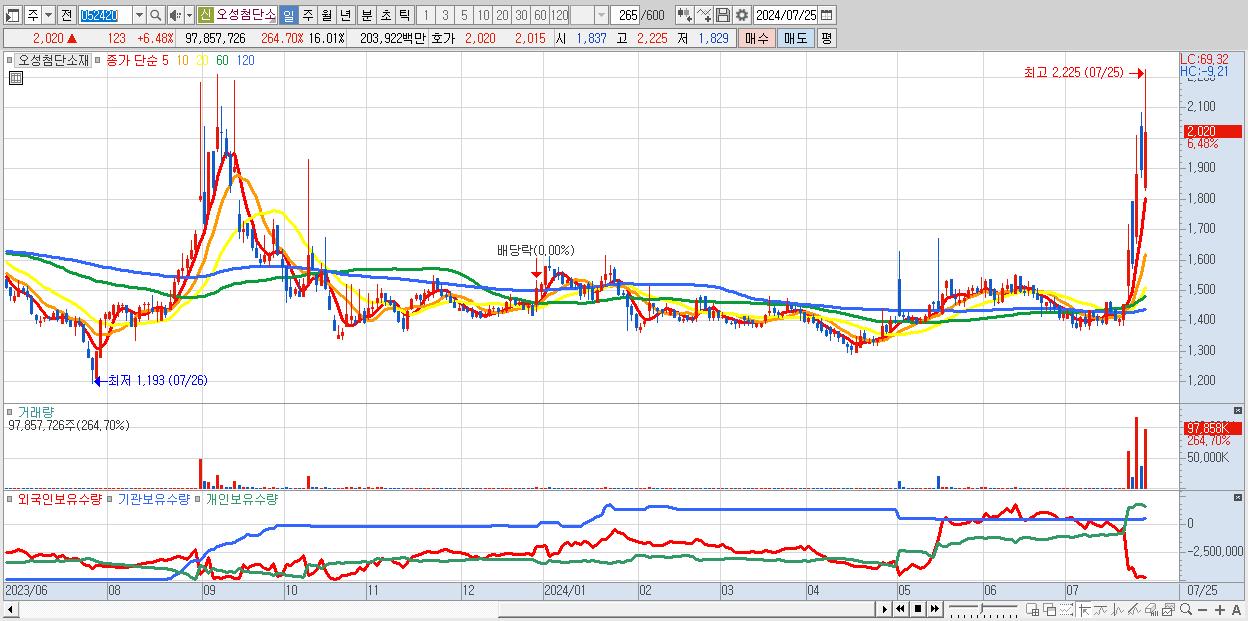Adjust the bottom chart zoom slider

click(983, 609)
